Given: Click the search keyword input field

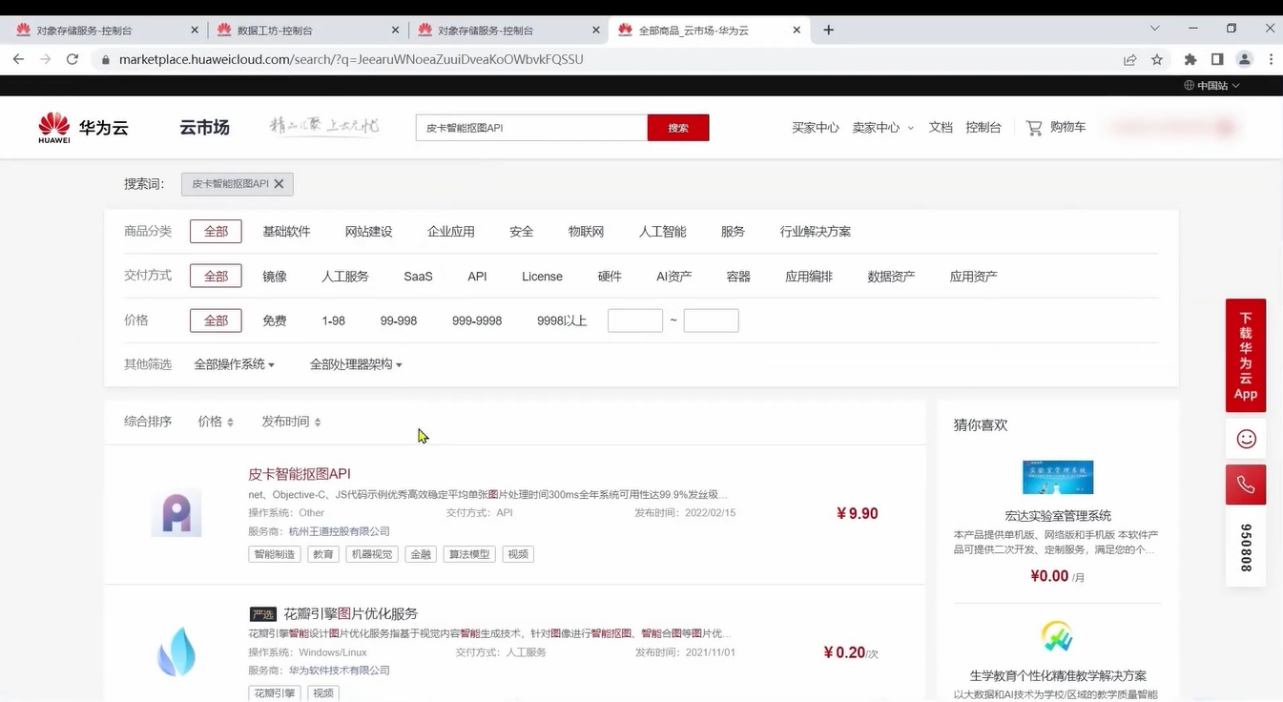Looking at the screenshot, I should [532, 127].
